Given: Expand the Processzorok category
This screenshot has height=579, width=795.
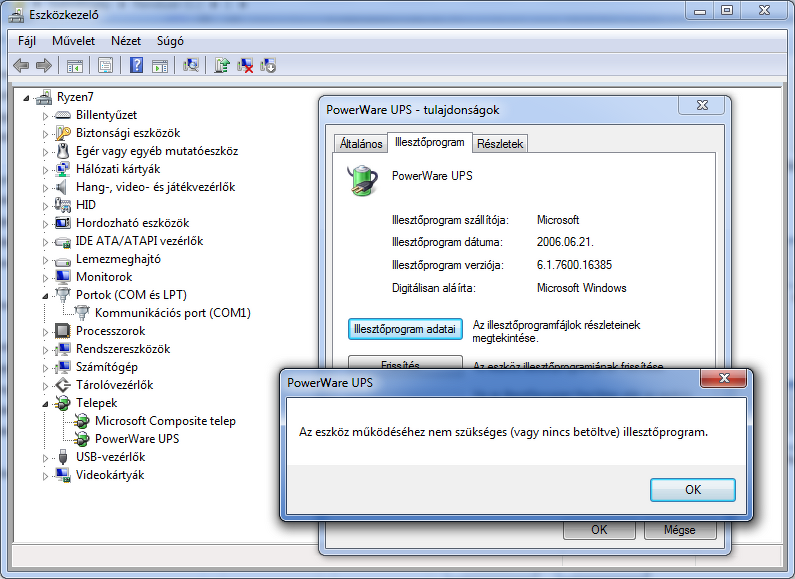Looking at the screenshot, I should tap(45, 332).
